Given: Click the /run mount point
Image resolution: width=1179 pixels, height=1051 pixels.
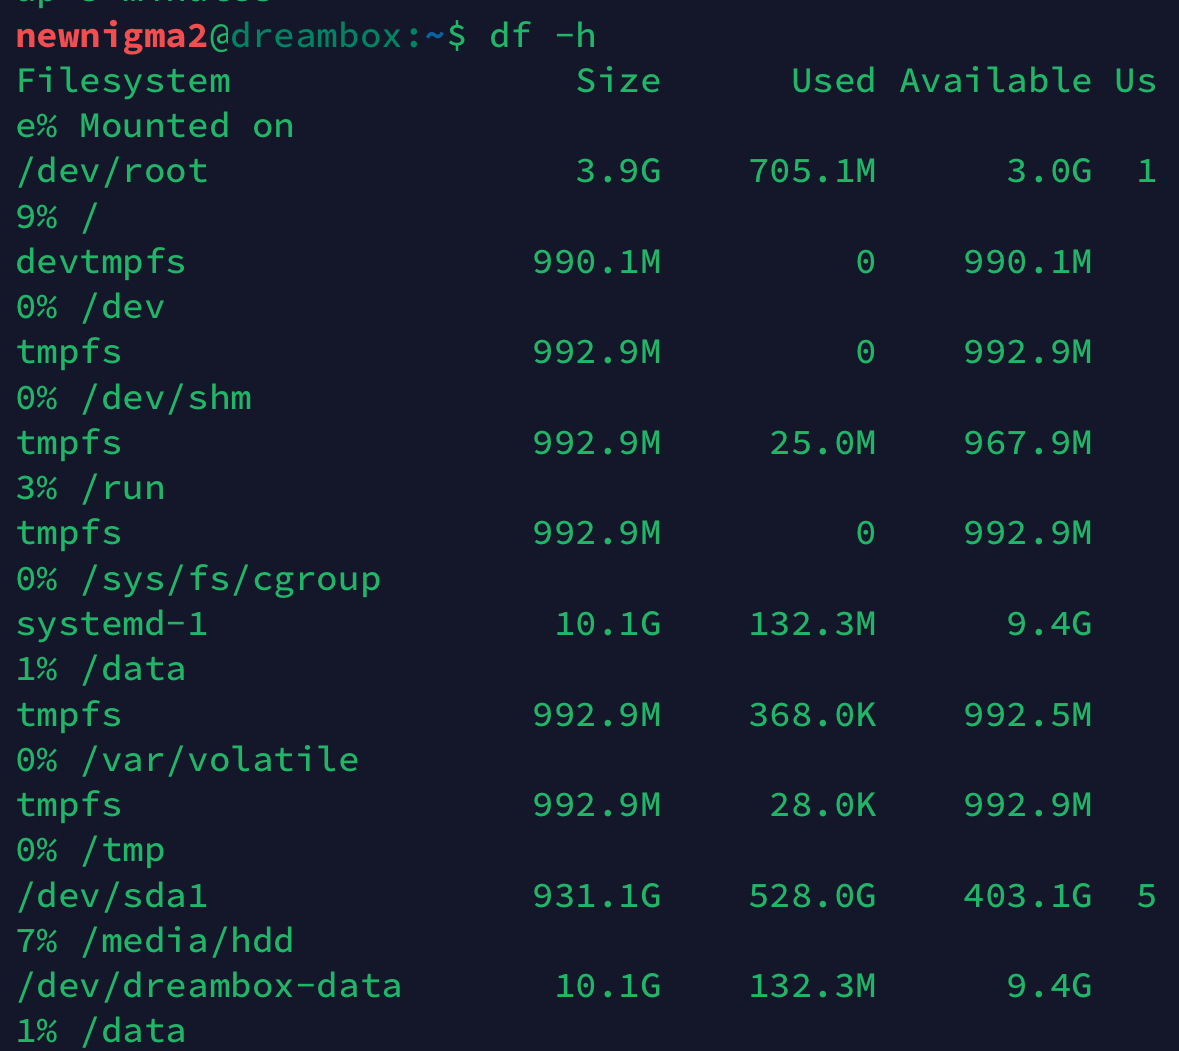Looking at the screenshot, I should point(123,488).
